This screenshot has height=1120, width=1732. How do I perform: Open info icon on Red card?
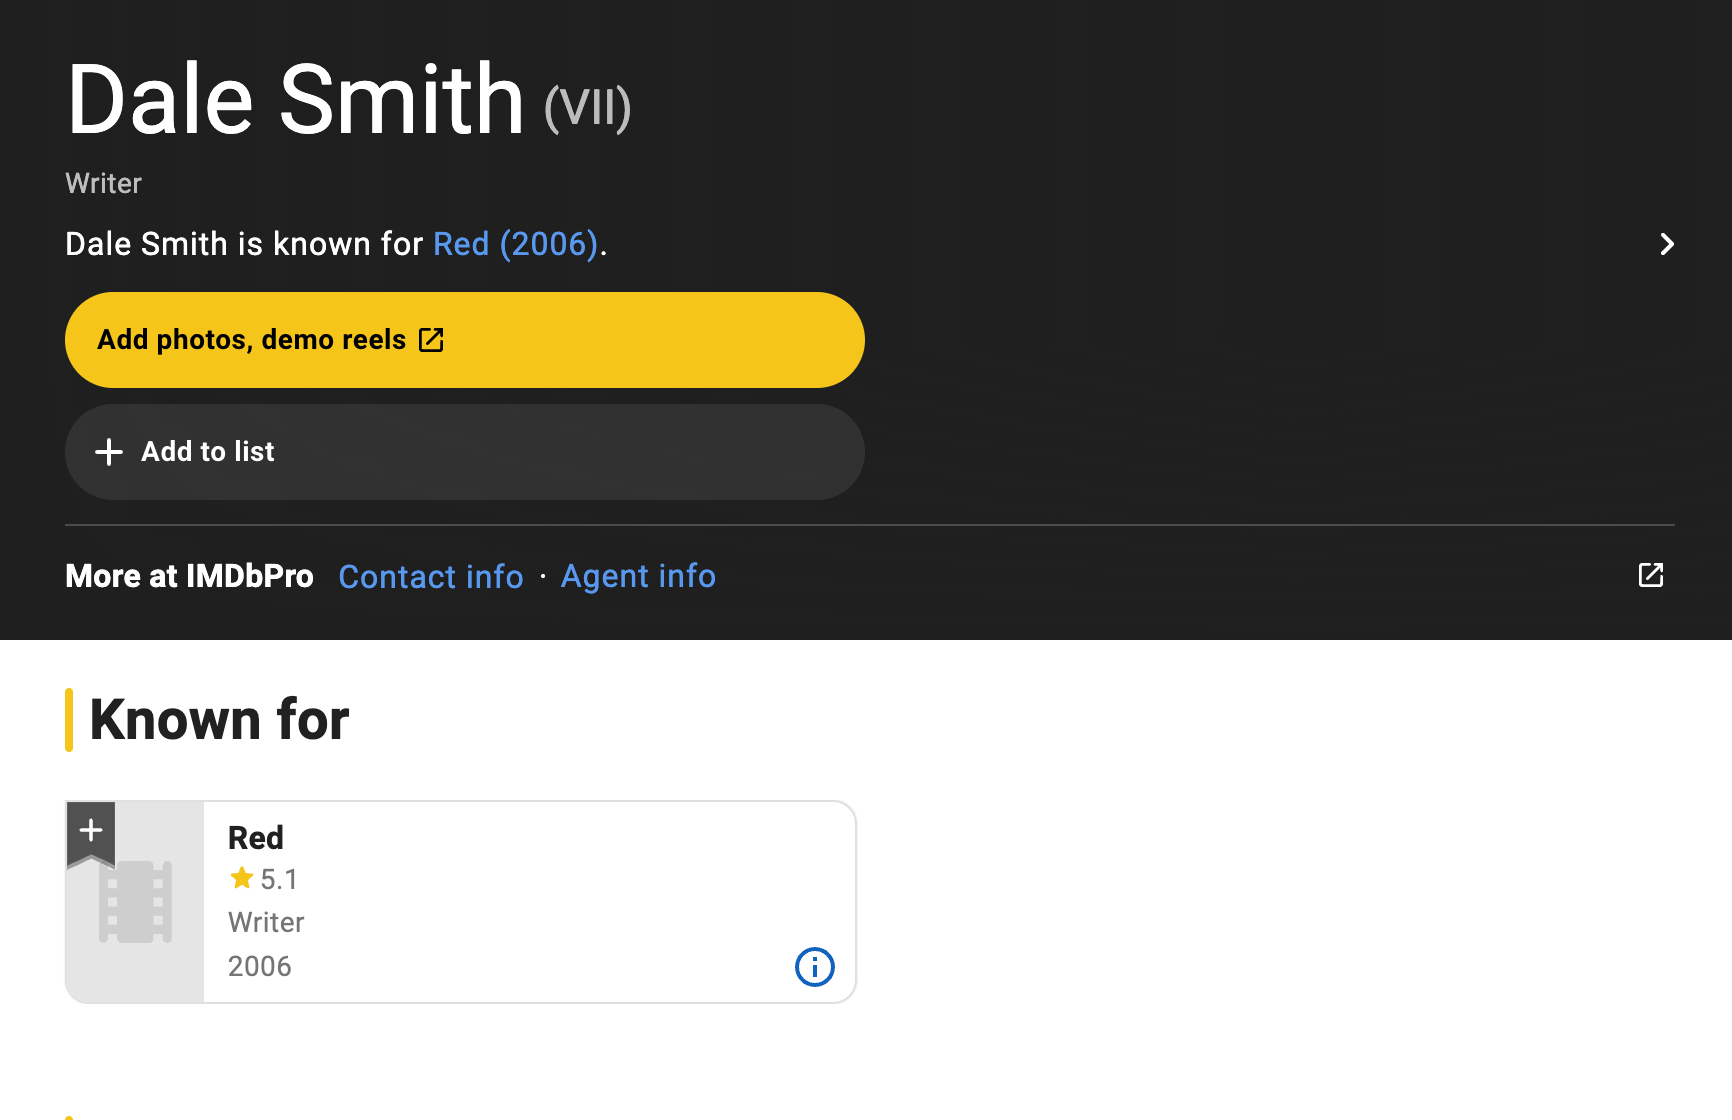(x=814, y=967)
